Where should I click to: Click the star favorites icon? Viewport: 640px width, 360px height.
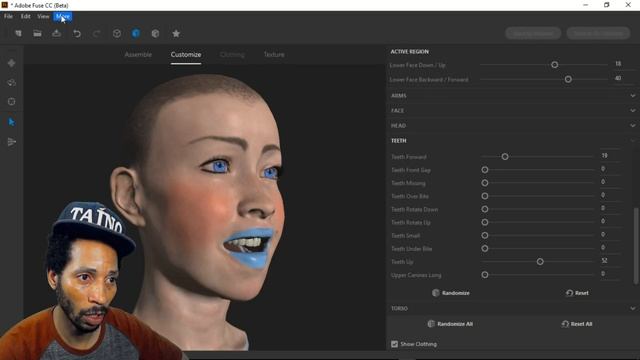coord(176,33)
